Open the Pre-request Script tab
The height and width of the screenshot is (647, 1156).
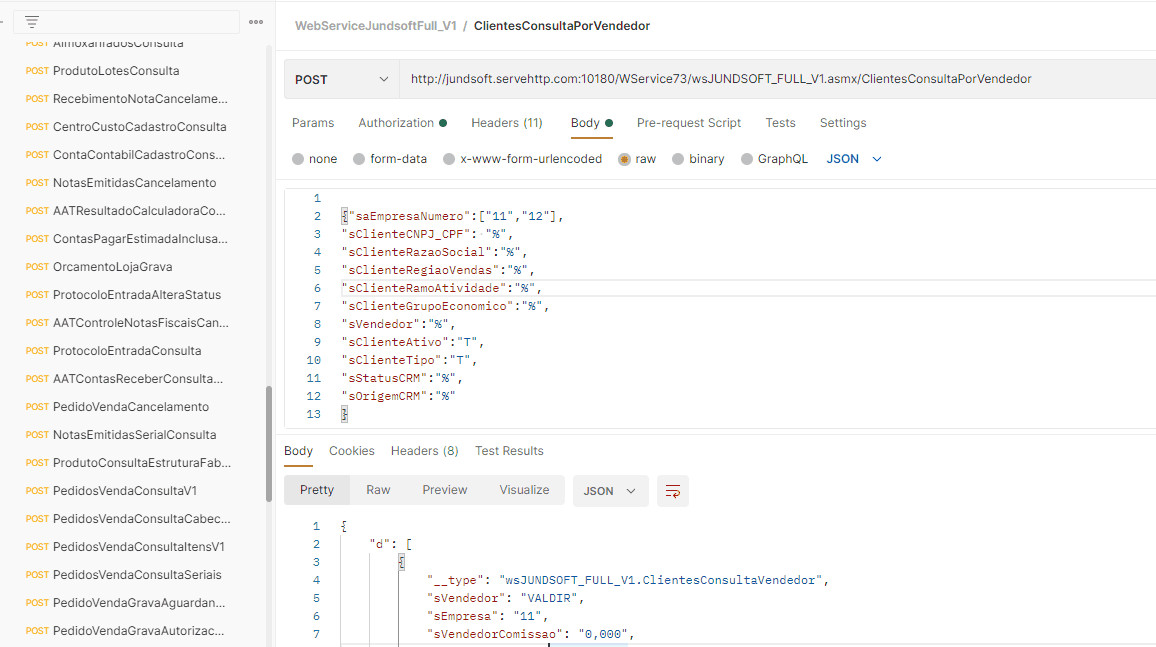pos(689,123)
